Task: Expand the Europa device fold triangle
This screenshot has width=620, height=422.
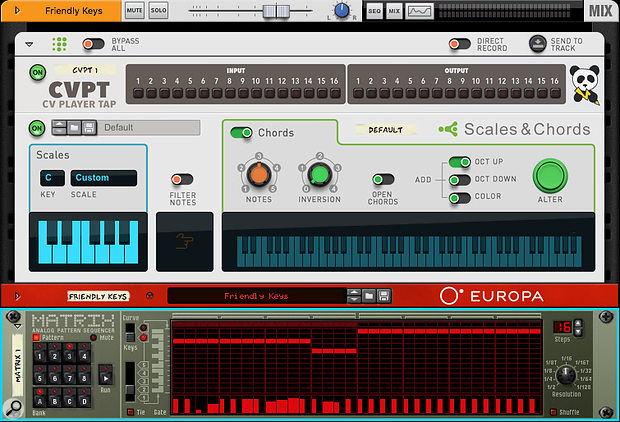Action: tap(17, 296)
